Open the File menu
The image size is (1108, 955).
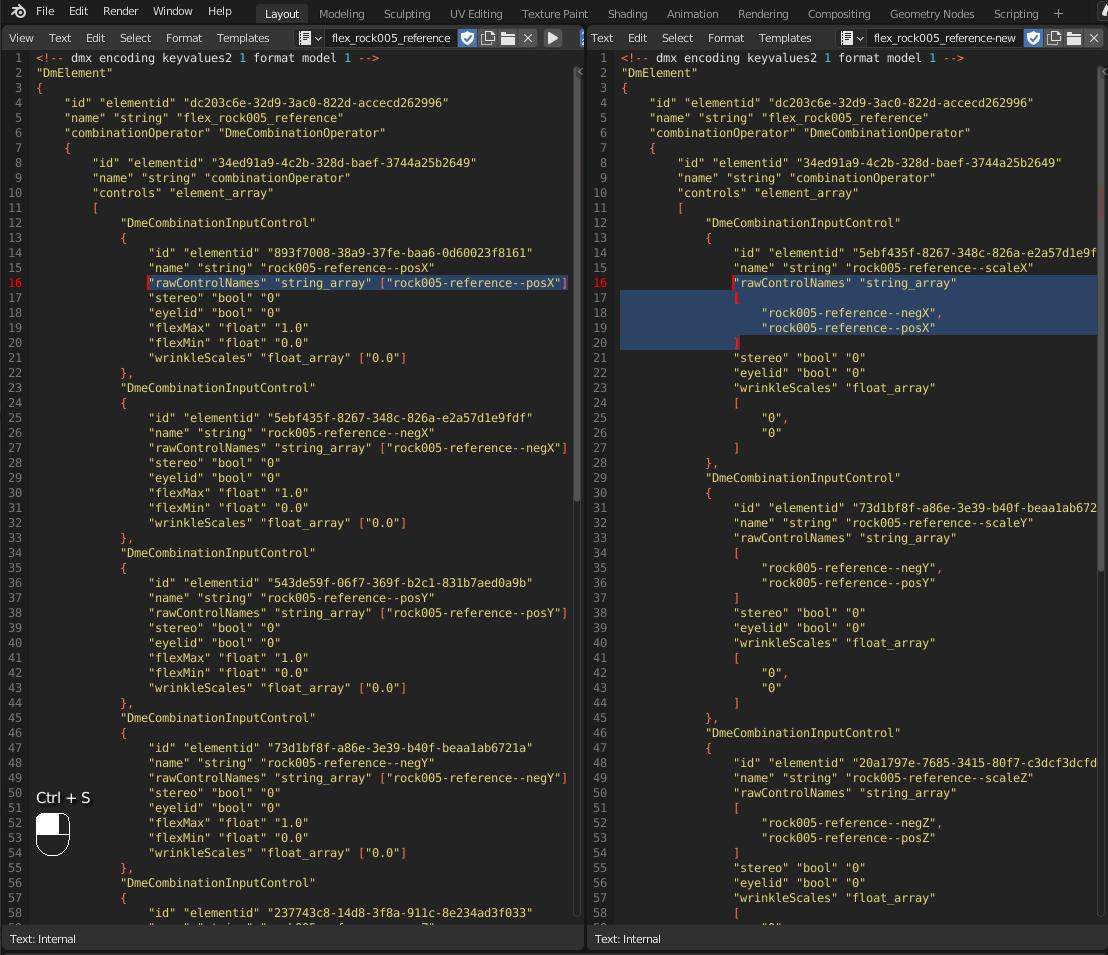[x=45, y=11]
